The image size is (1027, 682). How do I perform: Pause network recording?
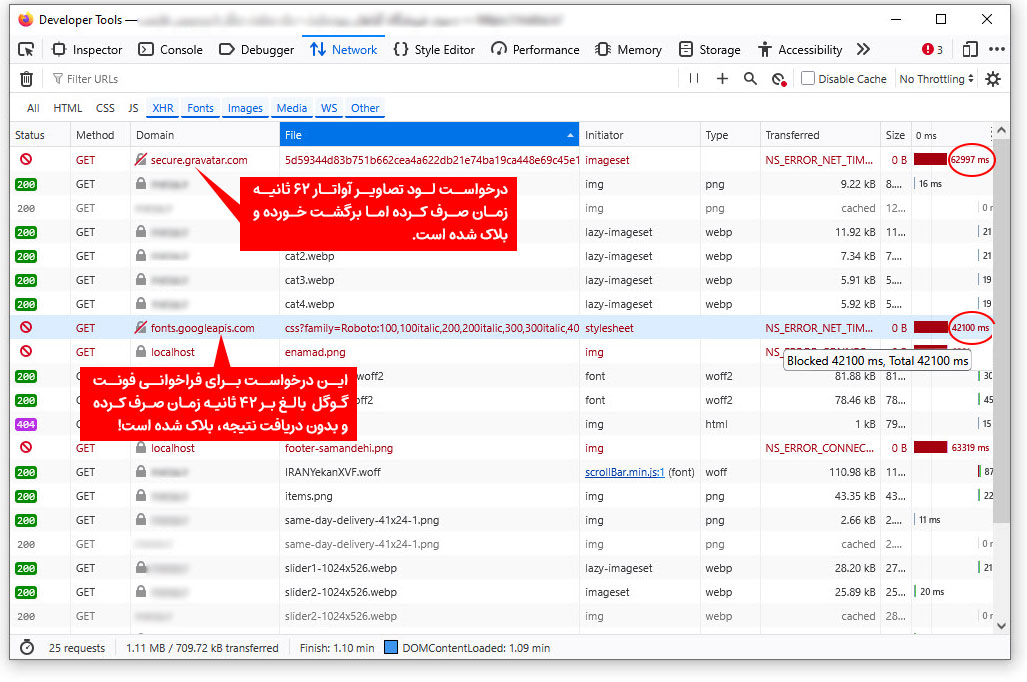point(694,79)
